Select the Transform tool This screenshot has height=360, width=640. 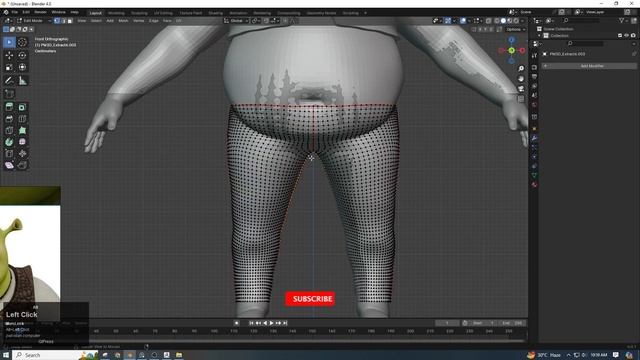tap(22, 67)
